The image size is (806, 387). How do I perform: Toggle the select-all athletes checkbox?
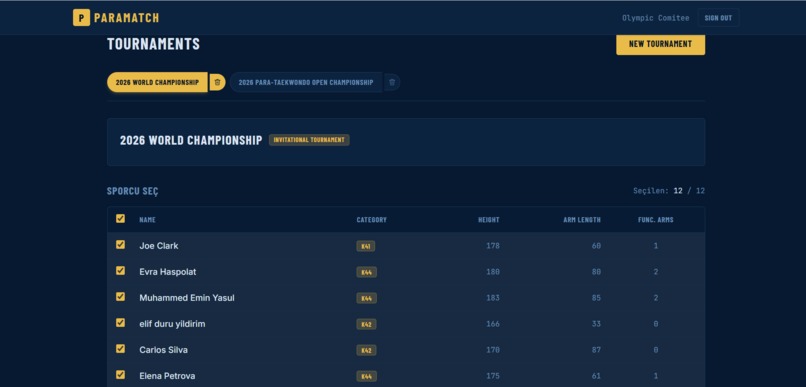[120, 219]
